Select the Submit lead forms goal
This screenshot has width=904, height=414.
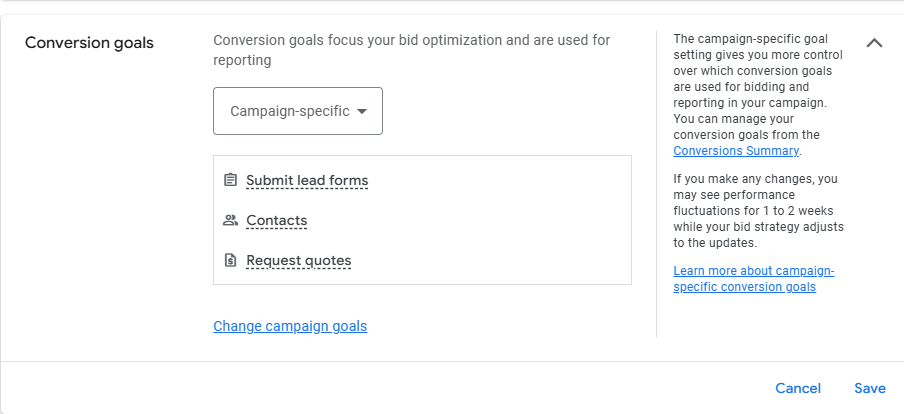(307, 180)
